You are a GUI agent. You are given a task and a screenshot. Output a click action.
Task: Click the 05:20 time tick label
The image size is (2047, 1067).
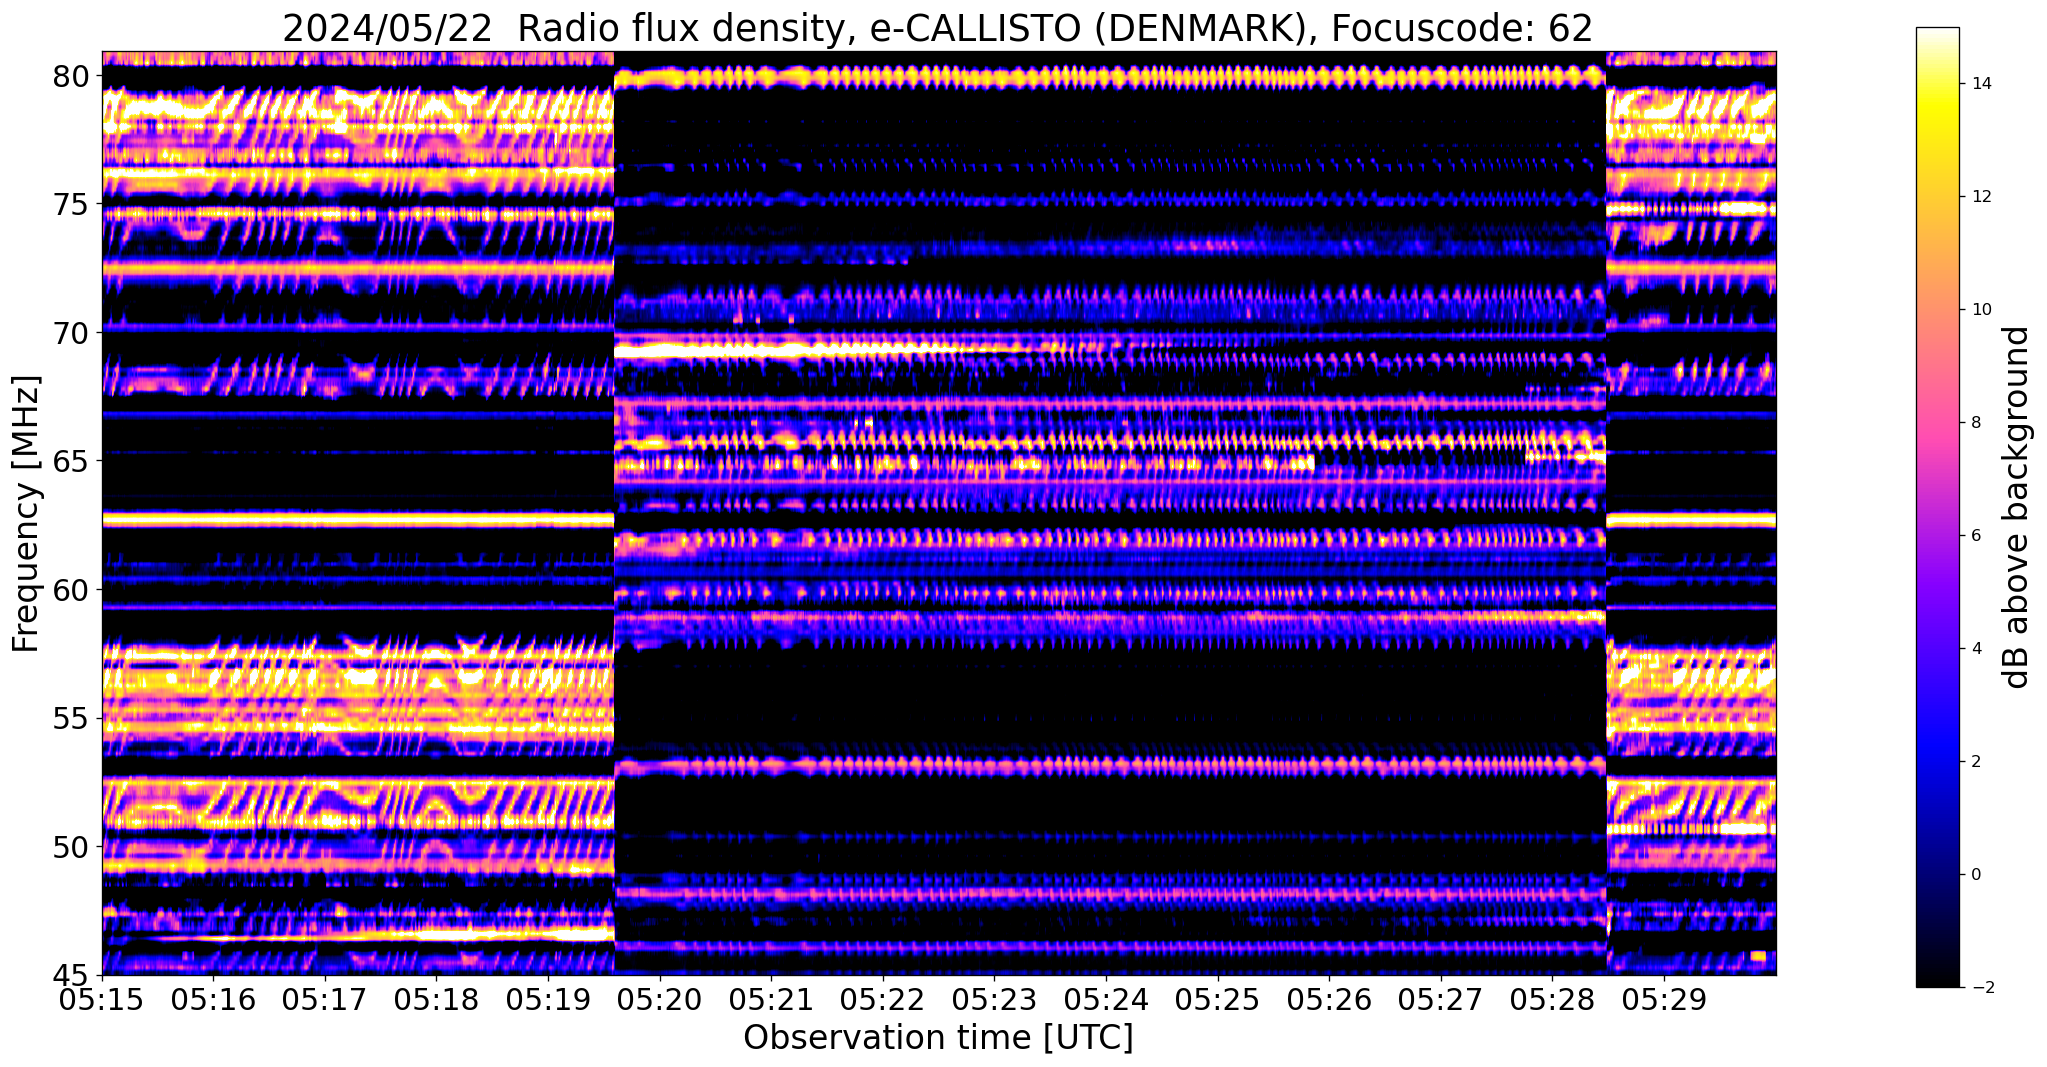click(660, 1000)
